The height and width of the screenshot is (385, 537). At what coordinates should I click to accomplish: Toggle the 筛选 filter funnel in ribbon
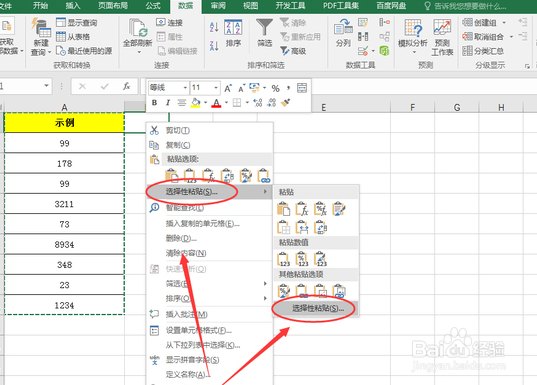[264, 33]
